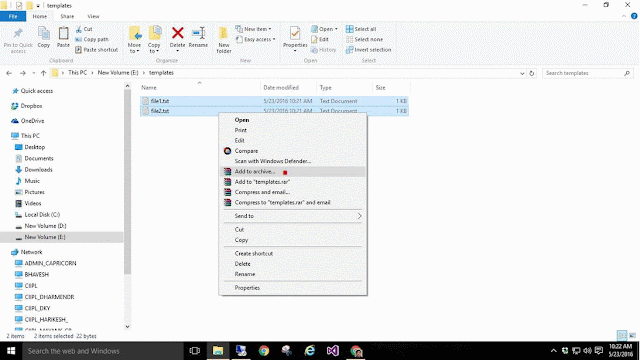
Task: Expand the Send to submenu
Action: coord(293,216)
